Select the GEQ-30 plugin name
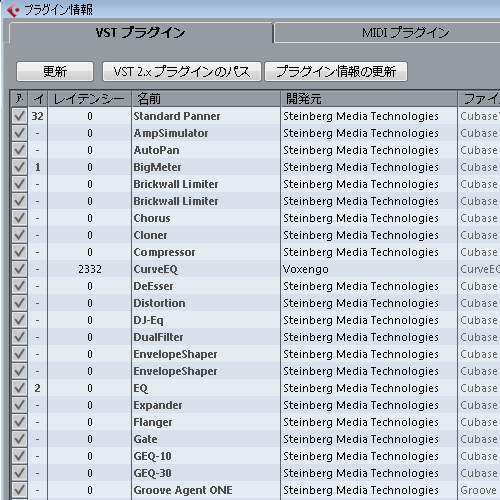Viewport: 500px width, 500px height. (152, 473)
